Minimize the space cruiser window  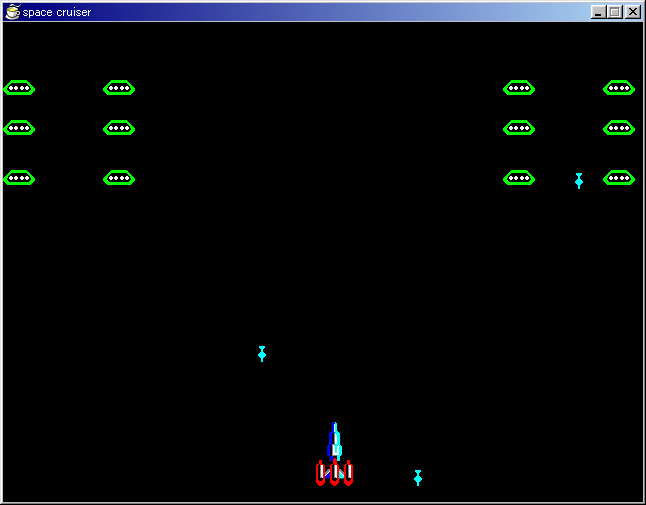pyautogui.click(x=599, y=12)
